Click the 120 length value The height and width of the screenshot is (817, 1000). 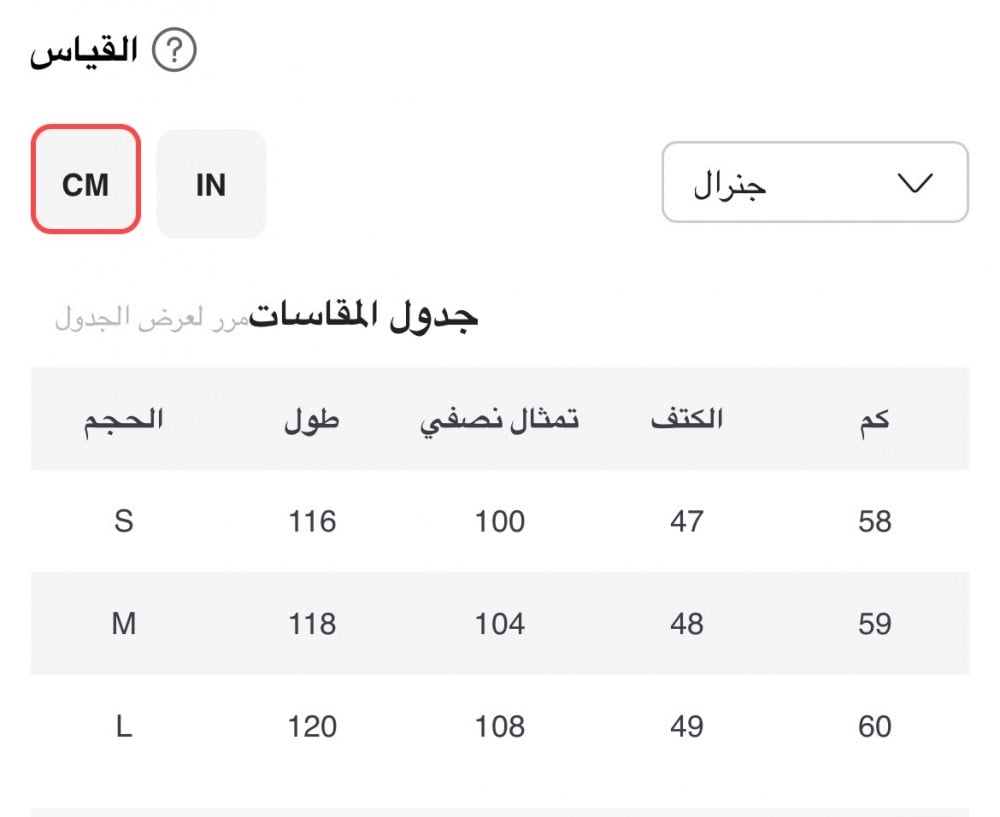click(x=312, y=726)
